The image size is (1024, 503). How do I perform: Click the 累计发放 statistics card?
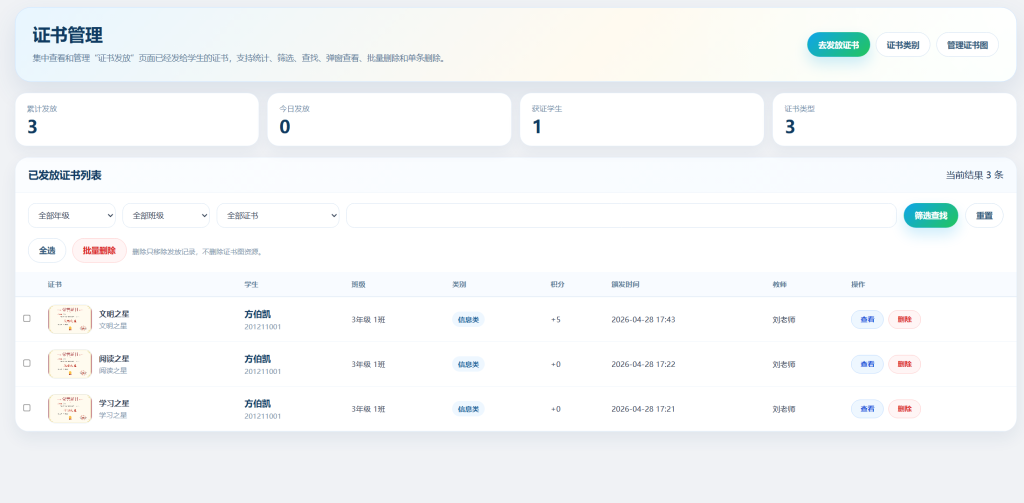point(137,120)
